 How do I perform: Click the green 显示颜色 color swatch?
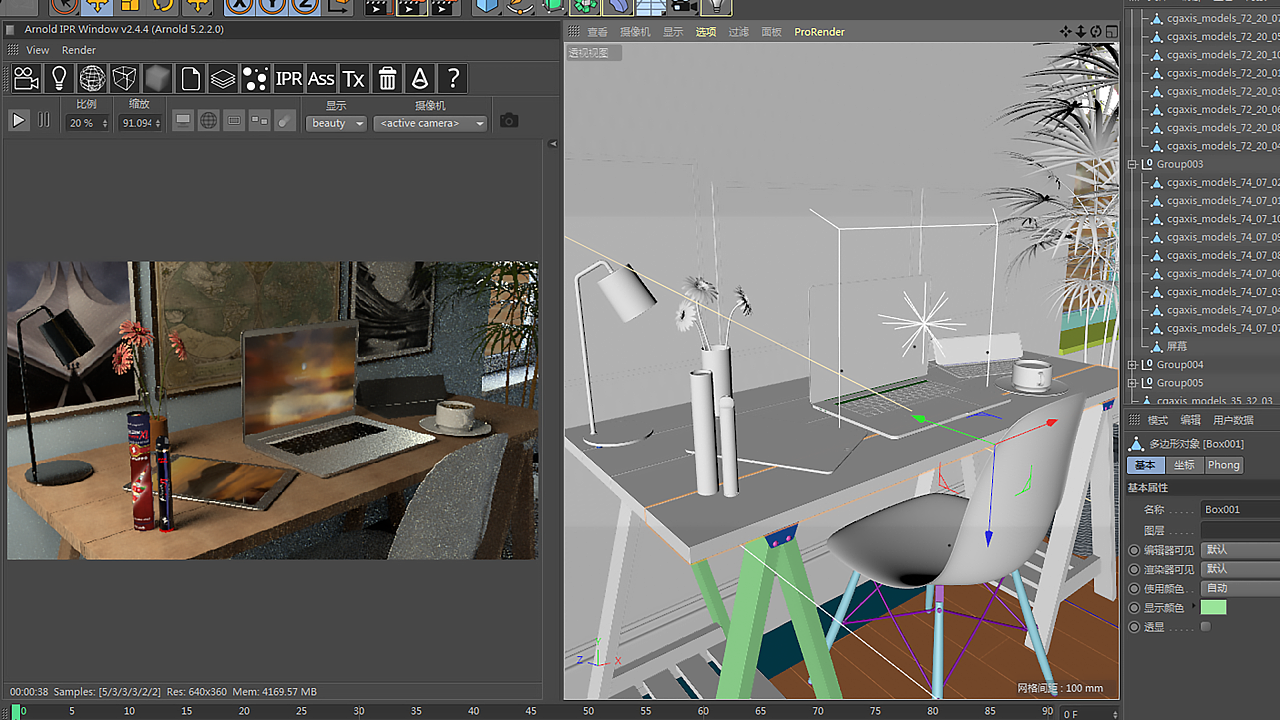[x=1213, y=607]
